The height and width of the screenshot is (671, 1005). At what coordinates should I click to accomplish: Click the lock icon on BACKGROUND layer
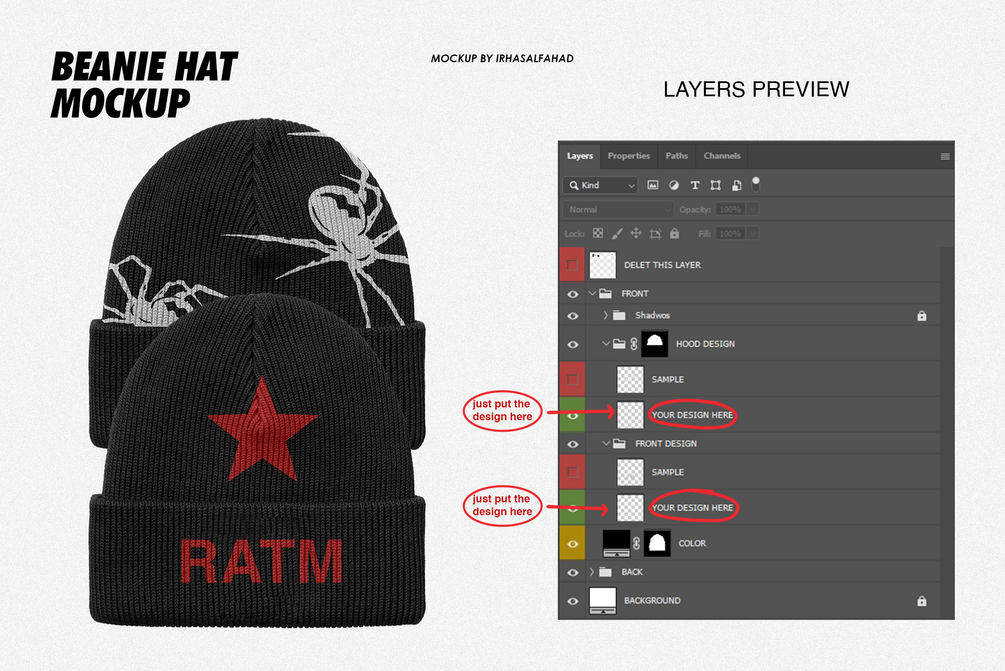coord(922,601)
